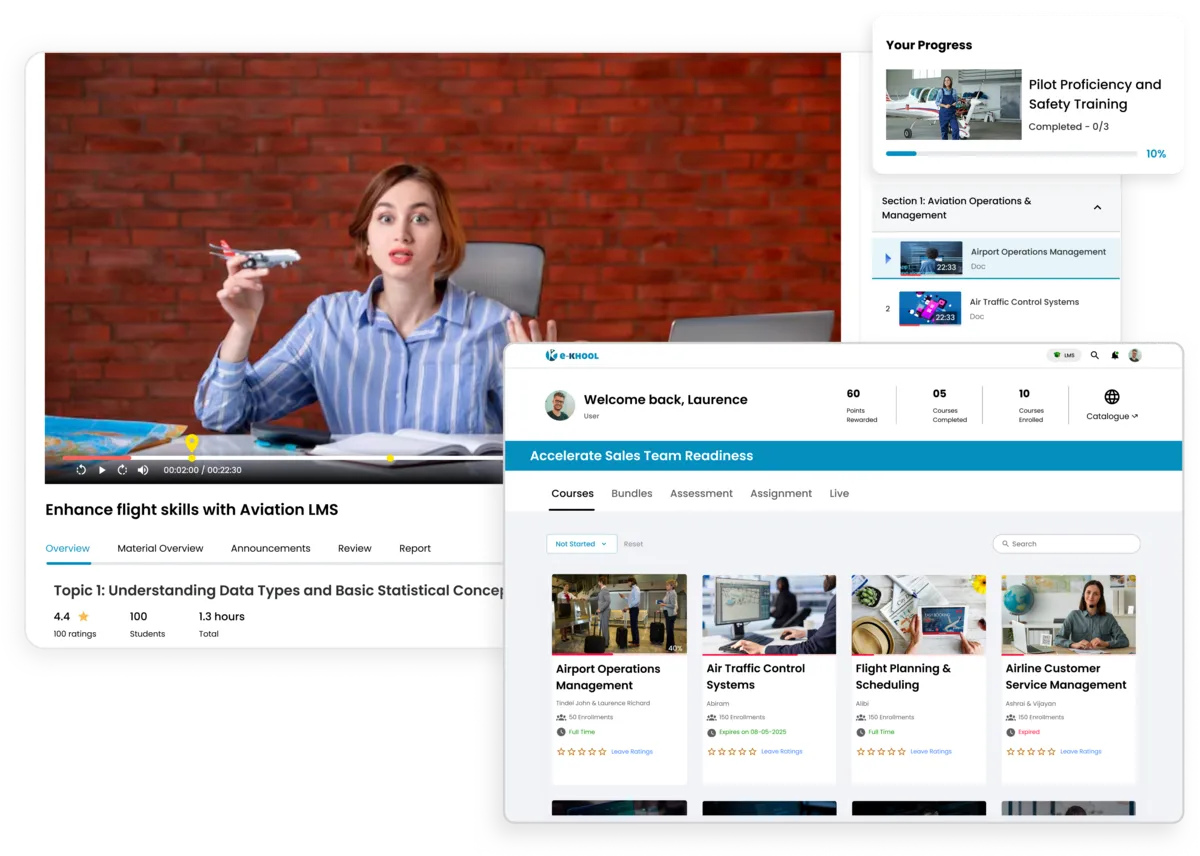This screenshot has width=1200, height=856.
Task: Click the Catalogue globe icon
Action: (x=1111, y=397)
